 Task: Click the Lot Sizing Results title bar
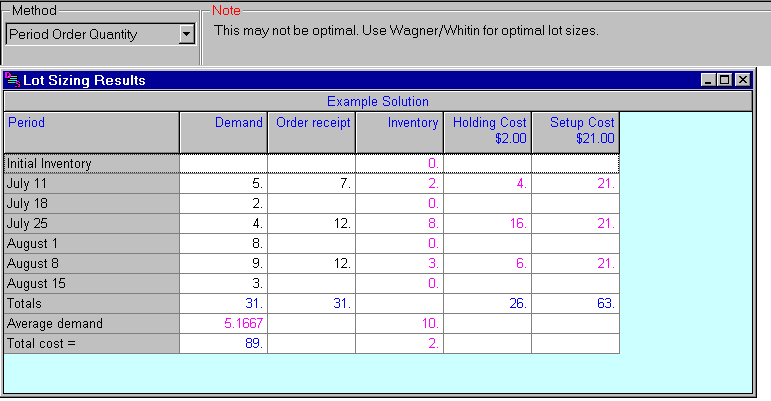click(350, 80)
